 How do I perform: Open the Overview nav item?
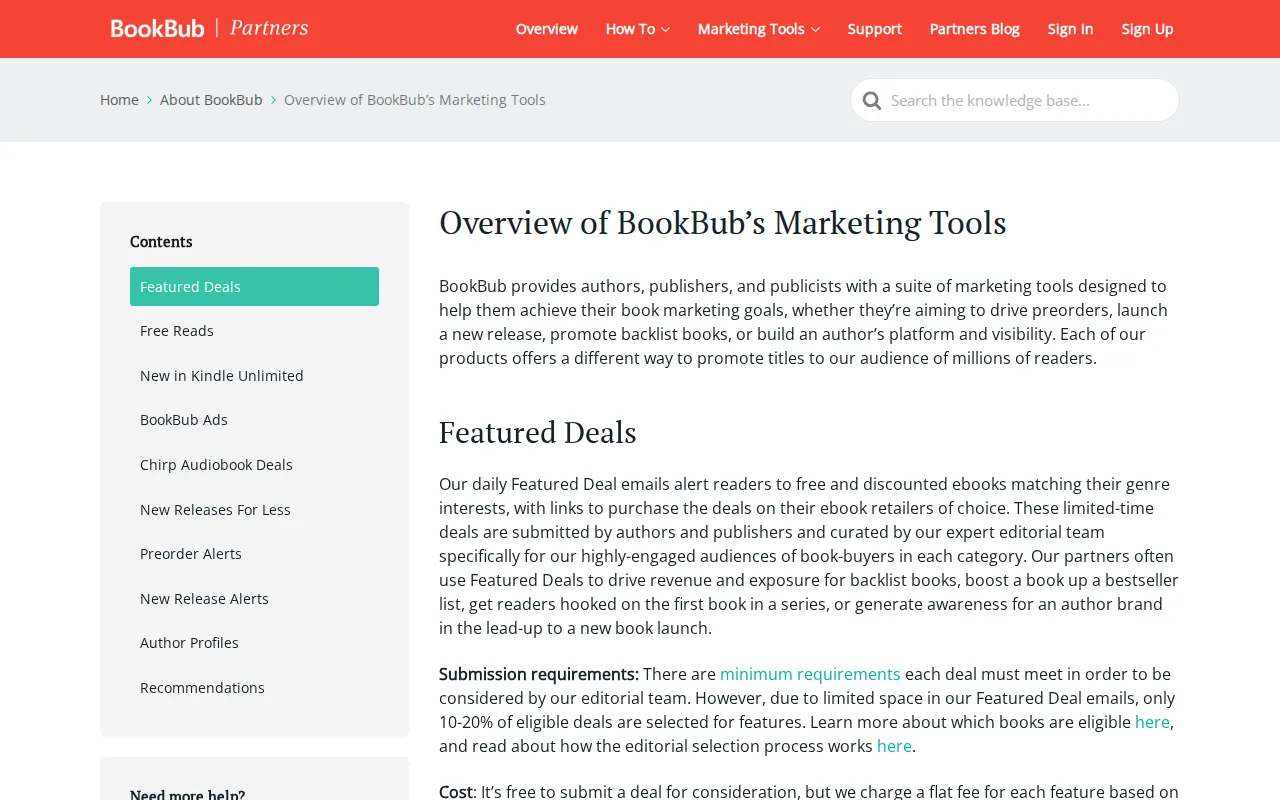pyautogui.click(x=547, y=29)
